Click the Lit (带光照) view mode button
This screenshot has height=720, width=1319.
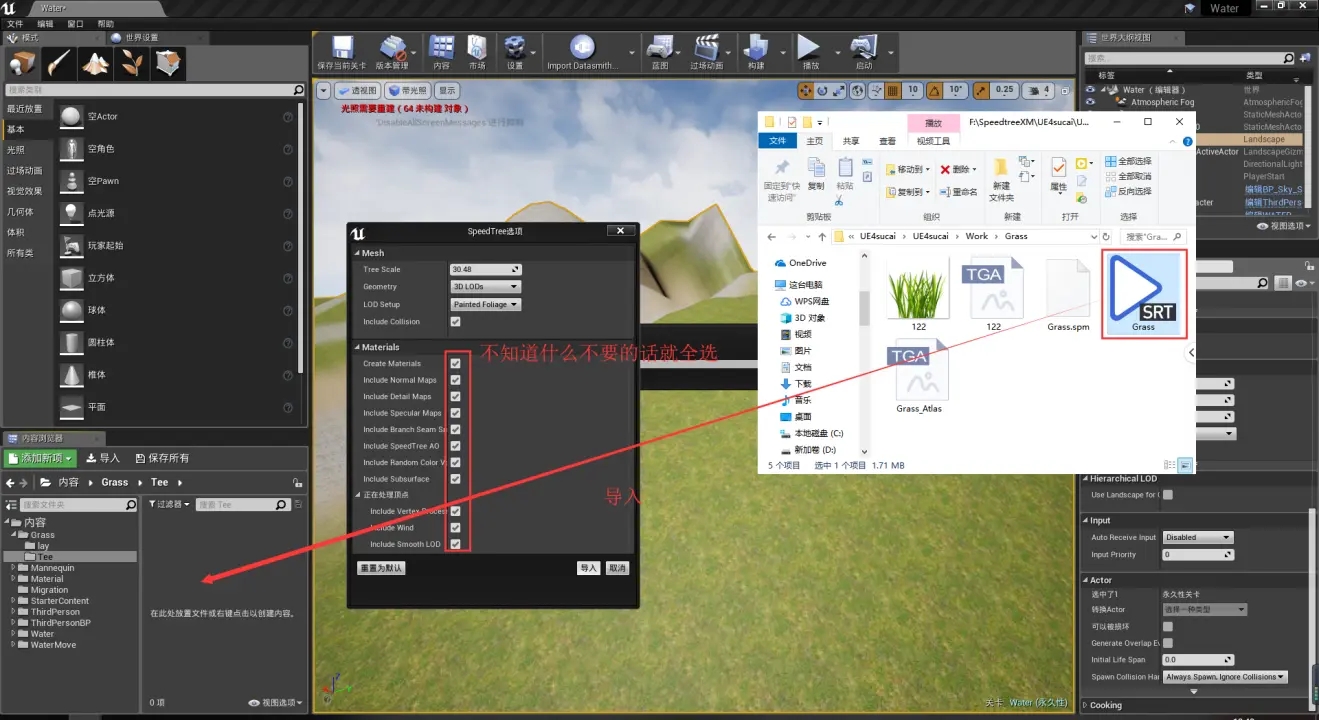(x=408, y=90)
